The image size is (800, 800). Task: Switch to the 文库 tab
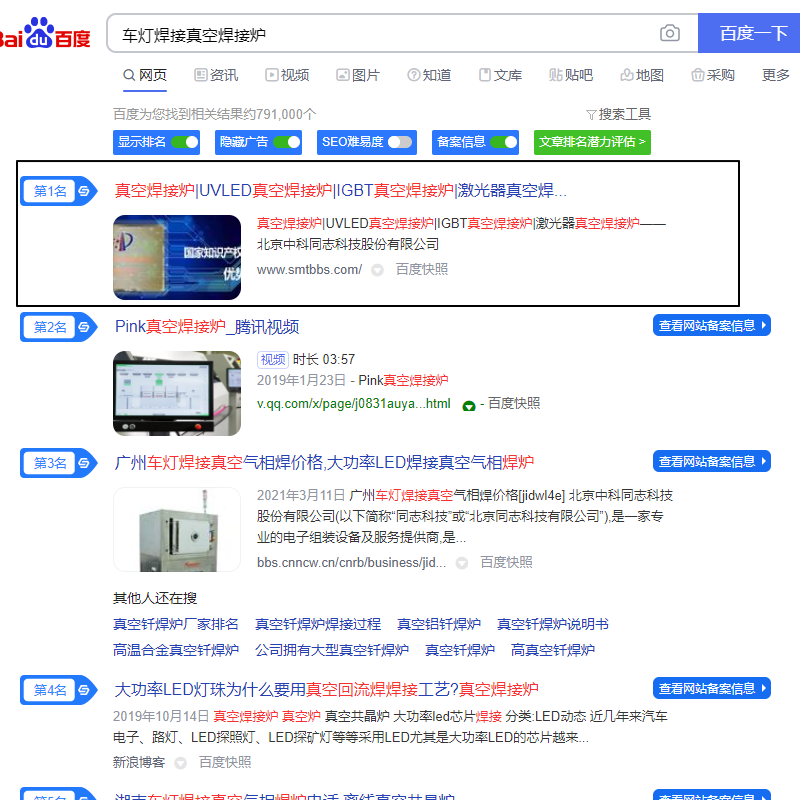[501, 76]
